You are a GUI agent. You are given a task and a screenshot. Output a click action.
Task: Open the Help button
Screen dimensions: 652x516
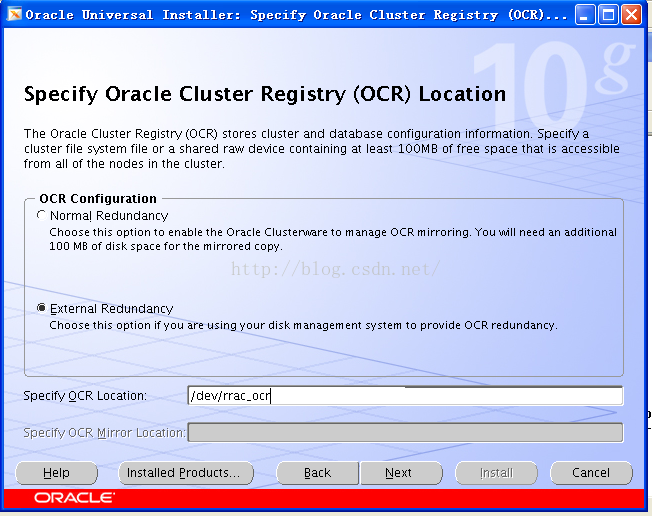[57, 473]
